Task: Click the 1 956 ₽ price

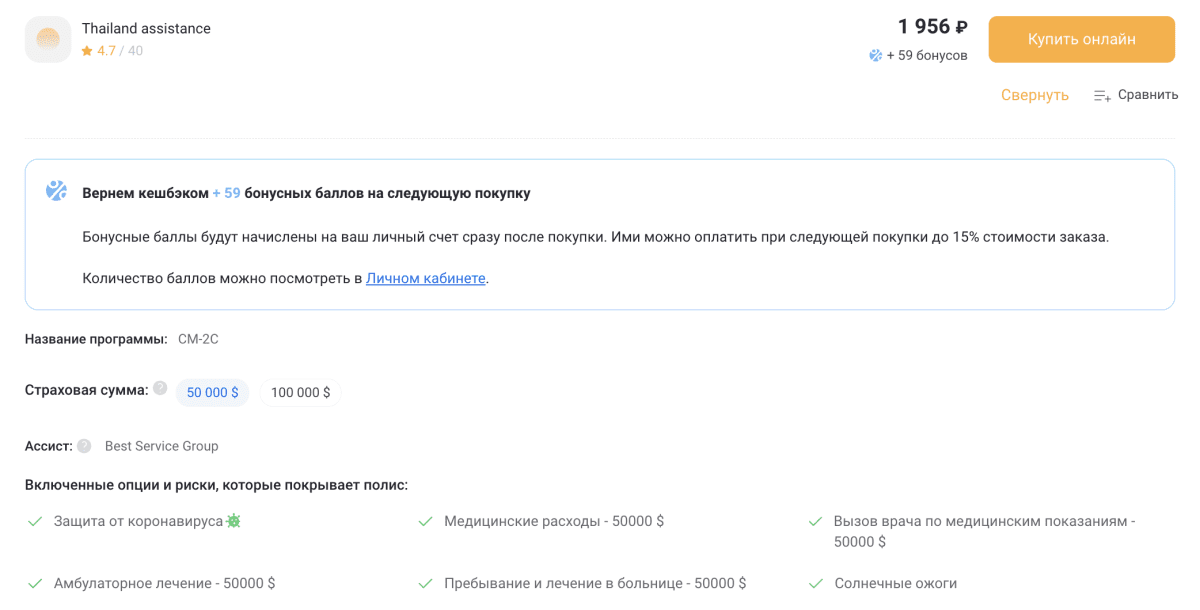Action: tap(932, 27)
